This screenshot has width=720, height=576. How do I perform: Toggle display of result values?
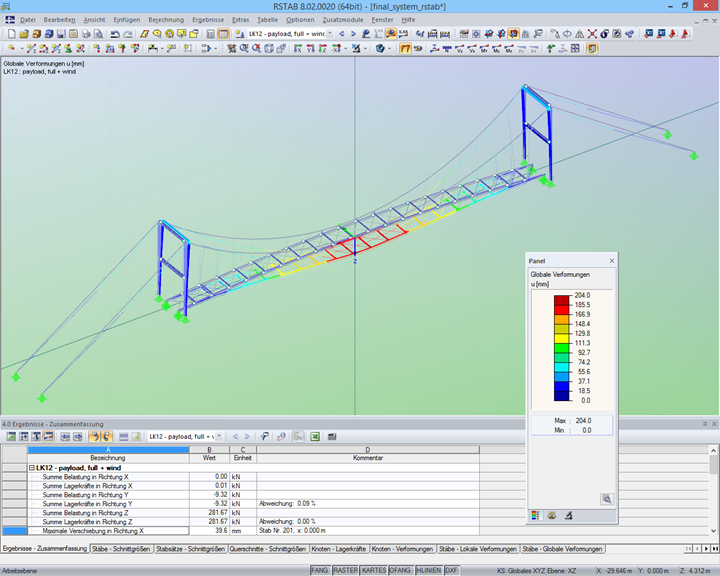click(x=403, y=34)
